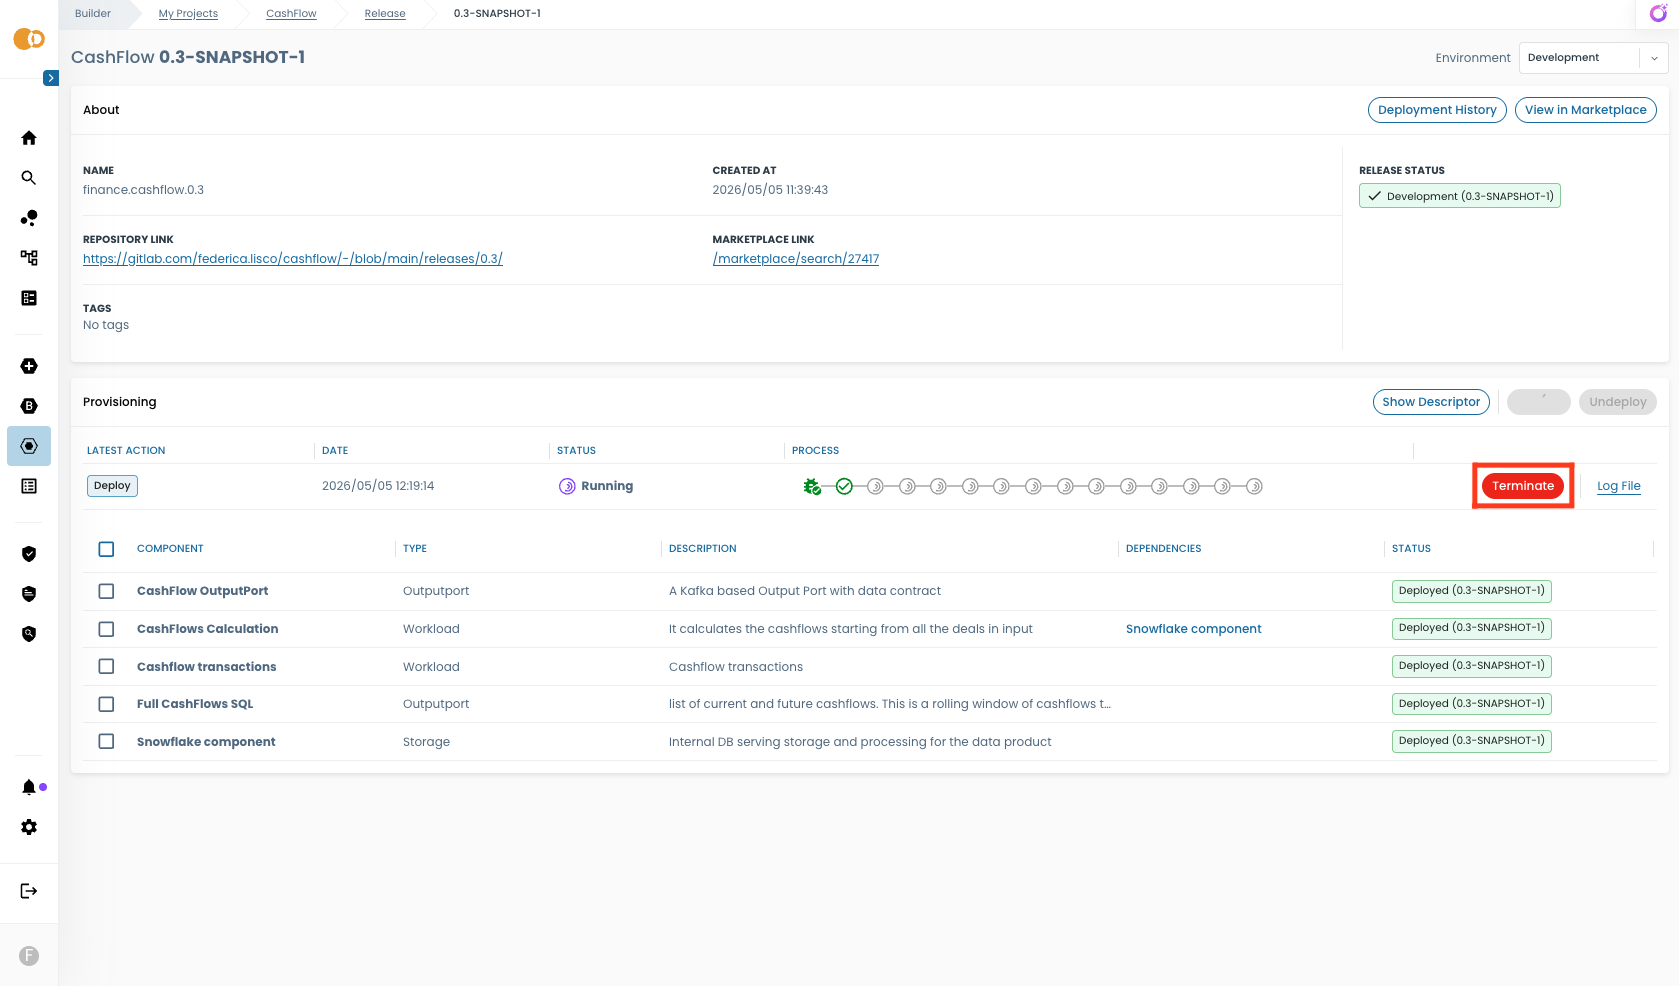Click the Running status spinner icon

(x=567, y=487)
